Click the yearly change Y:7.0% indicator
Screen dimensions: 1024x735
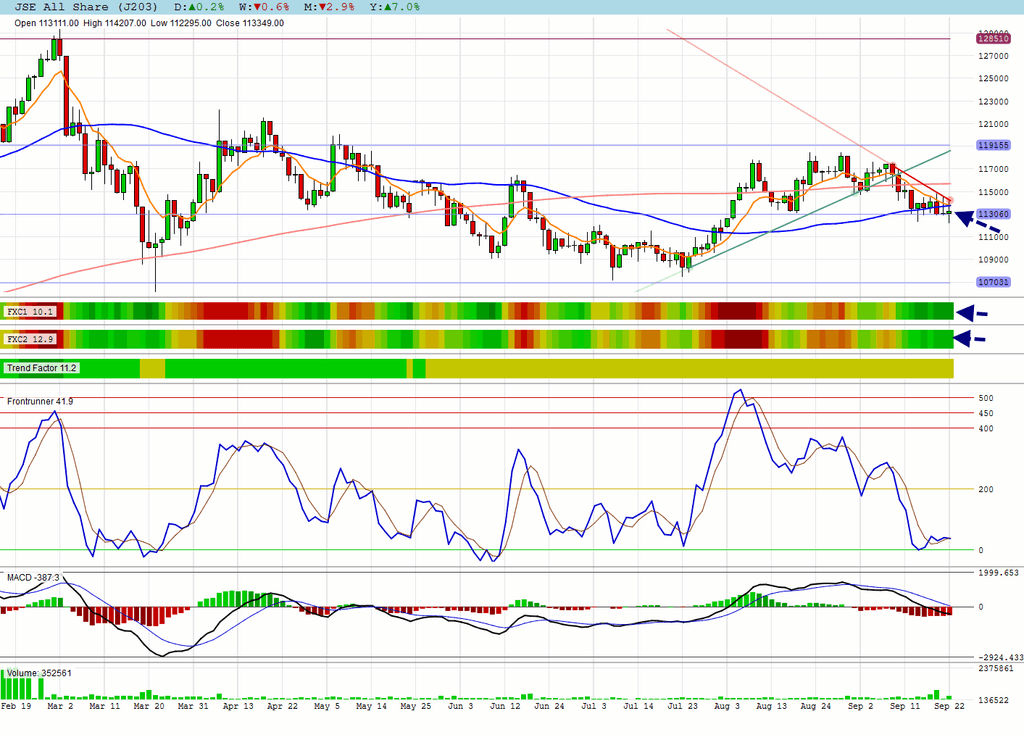click(x=394, y=7)
